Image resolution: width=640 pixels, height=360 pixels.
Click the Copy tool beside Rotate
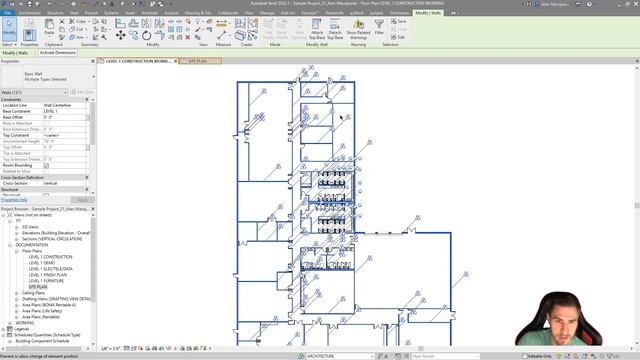[x=133, y=36]
